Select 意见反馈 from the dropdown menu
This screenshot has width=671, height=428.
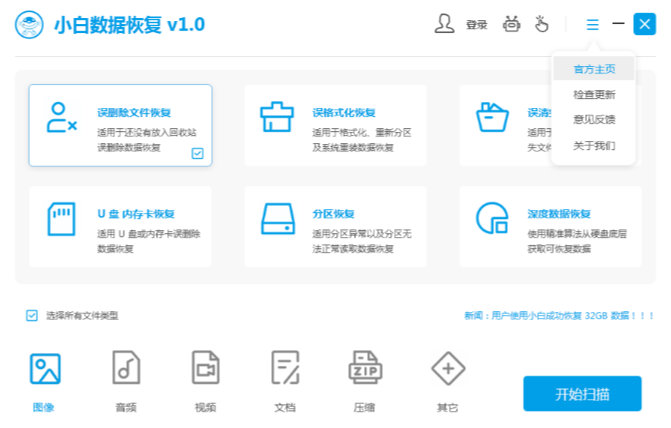[594, 120]
